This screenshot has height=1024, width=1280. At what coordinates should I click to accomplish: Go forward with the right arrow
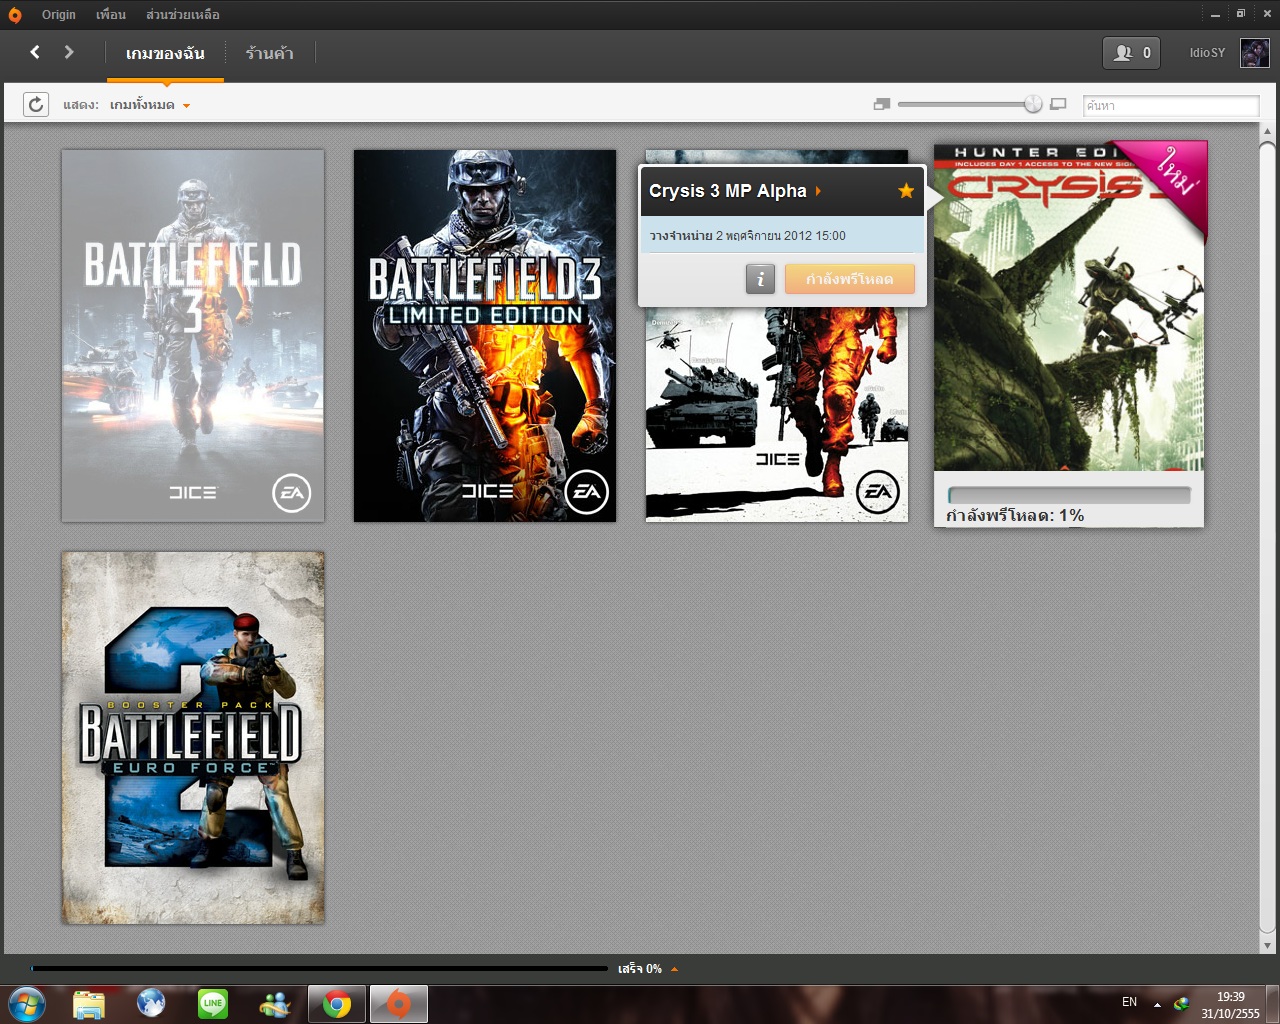coord(69,52)
